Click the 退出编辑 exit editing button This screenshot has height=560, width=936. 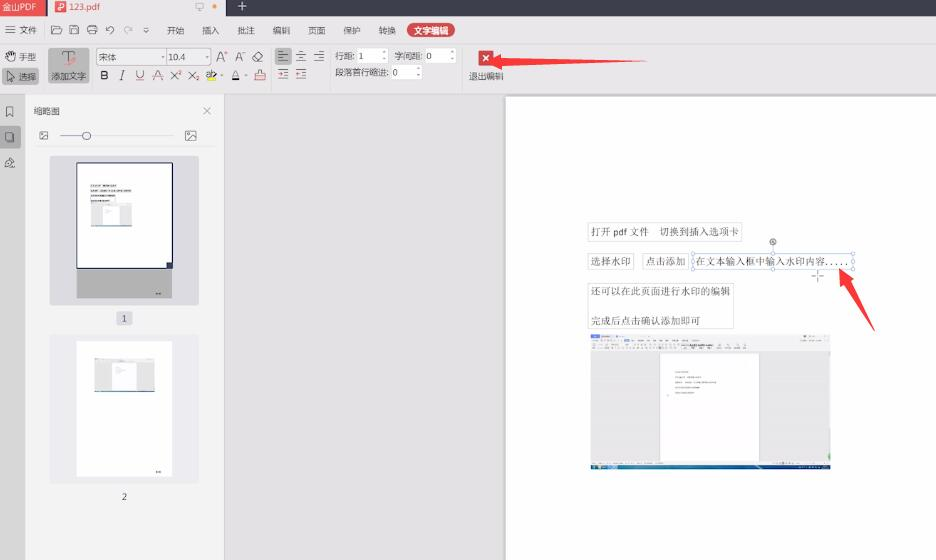tap(486, 66)
